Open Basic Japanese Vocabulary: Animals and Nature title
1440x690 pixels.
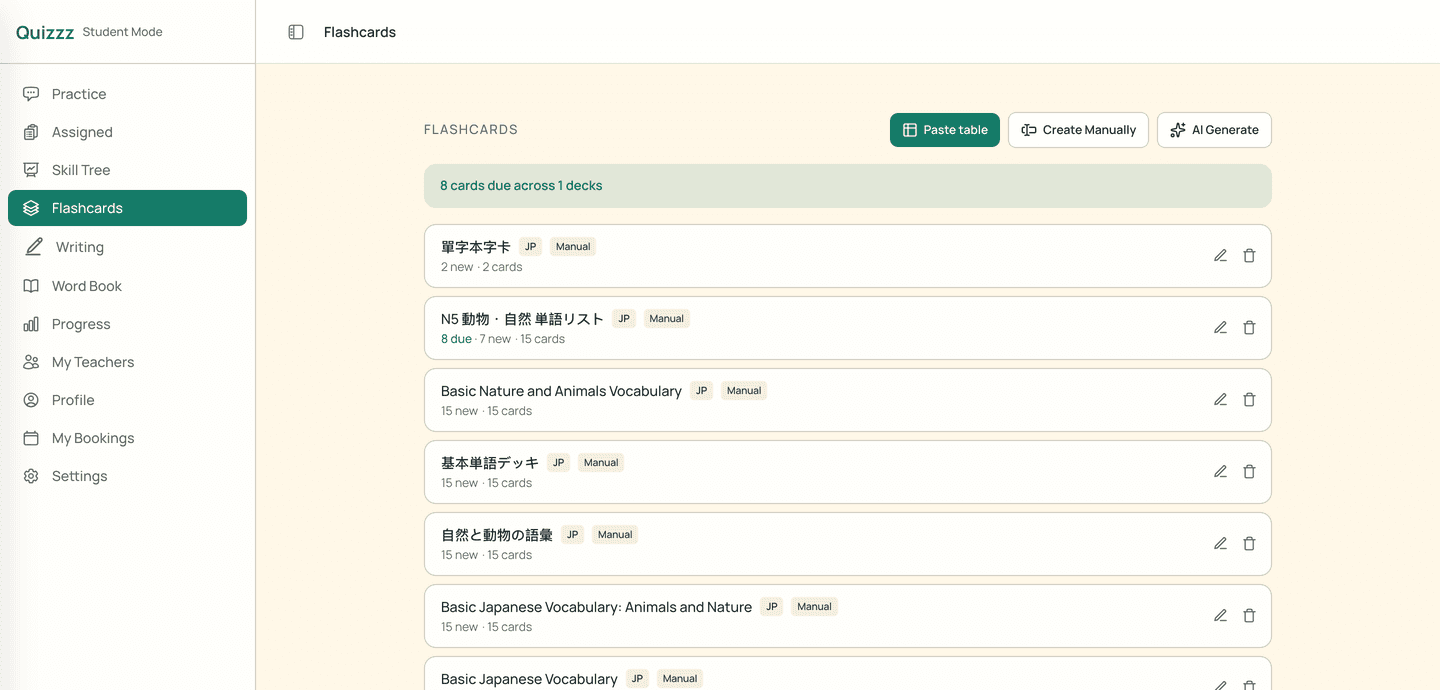tap(596, 607)
